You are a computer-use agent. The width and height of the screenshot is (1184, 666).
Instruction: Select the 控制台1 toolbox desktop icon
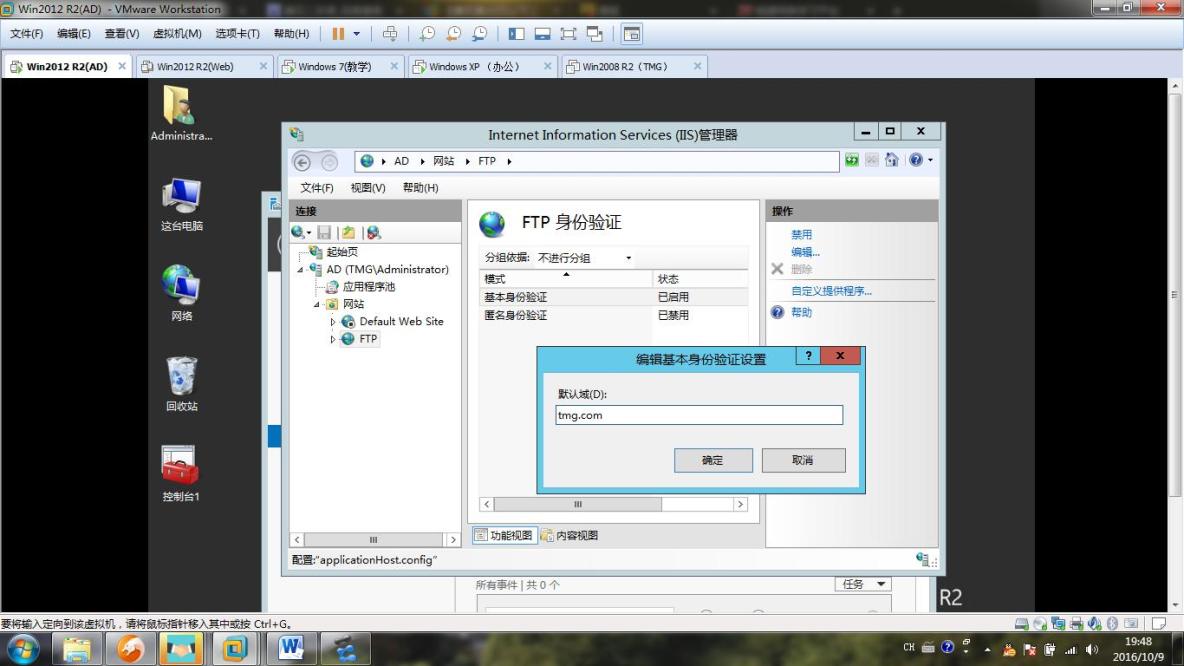point(181,473)
